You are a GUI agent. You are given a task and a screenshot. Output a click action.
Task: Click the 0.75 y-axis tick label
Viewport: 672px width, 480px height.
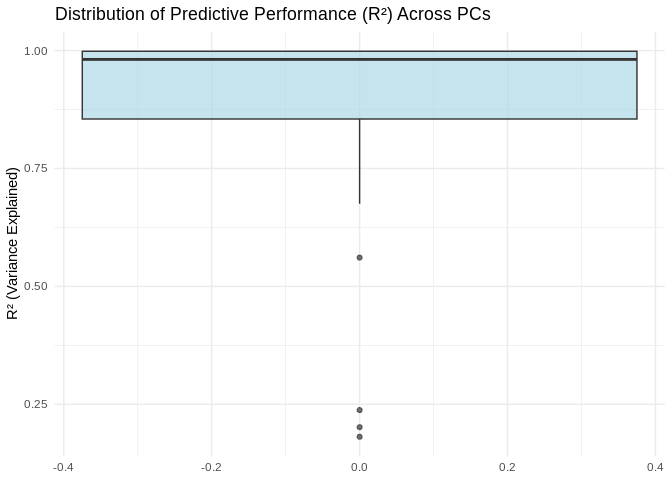(36, 168)
